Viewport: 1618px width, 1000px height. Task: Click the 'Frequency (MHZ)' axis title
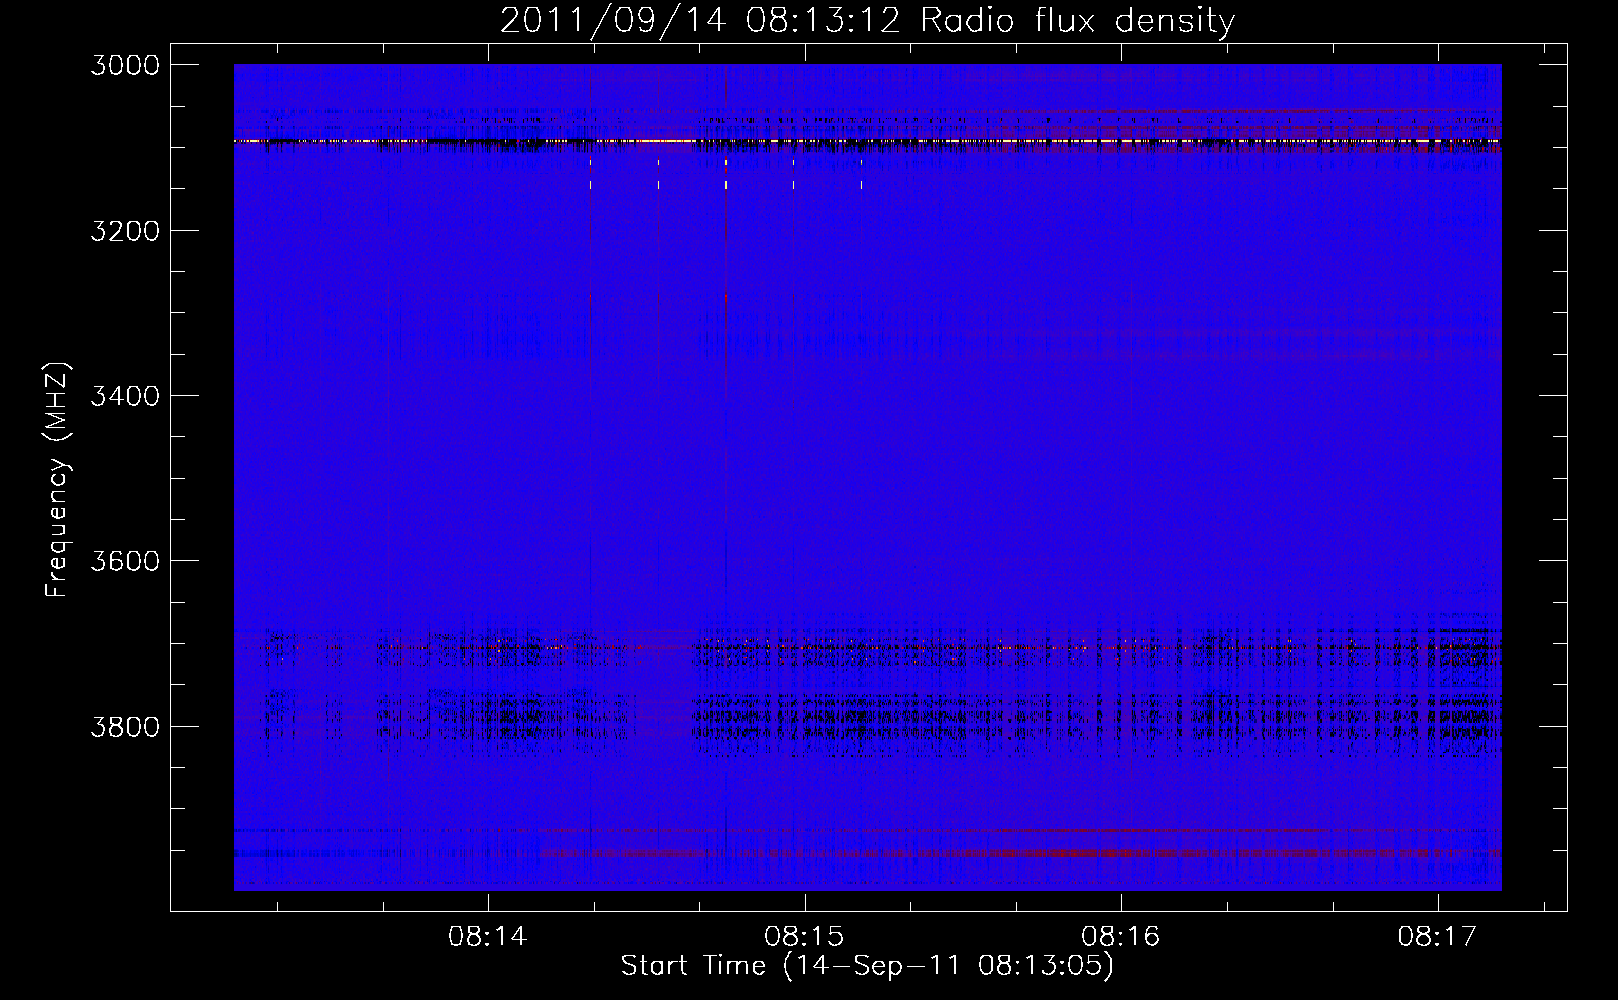point(58,480)
